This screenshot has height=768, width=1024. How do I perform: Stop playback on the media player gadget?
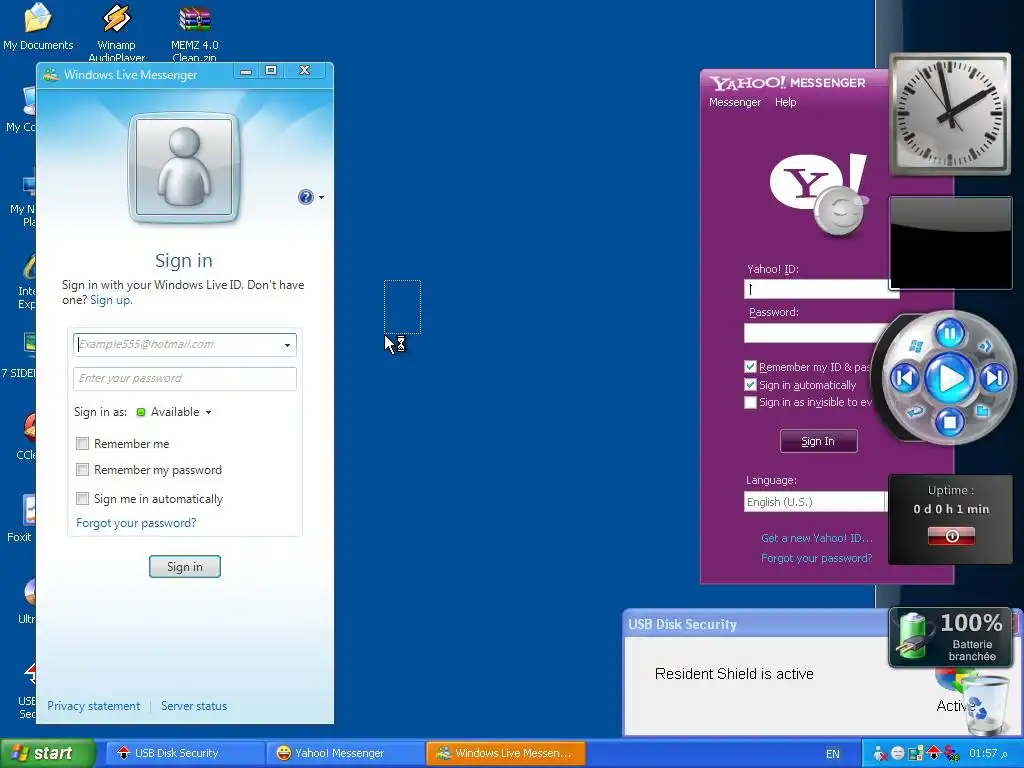[950, 423]
